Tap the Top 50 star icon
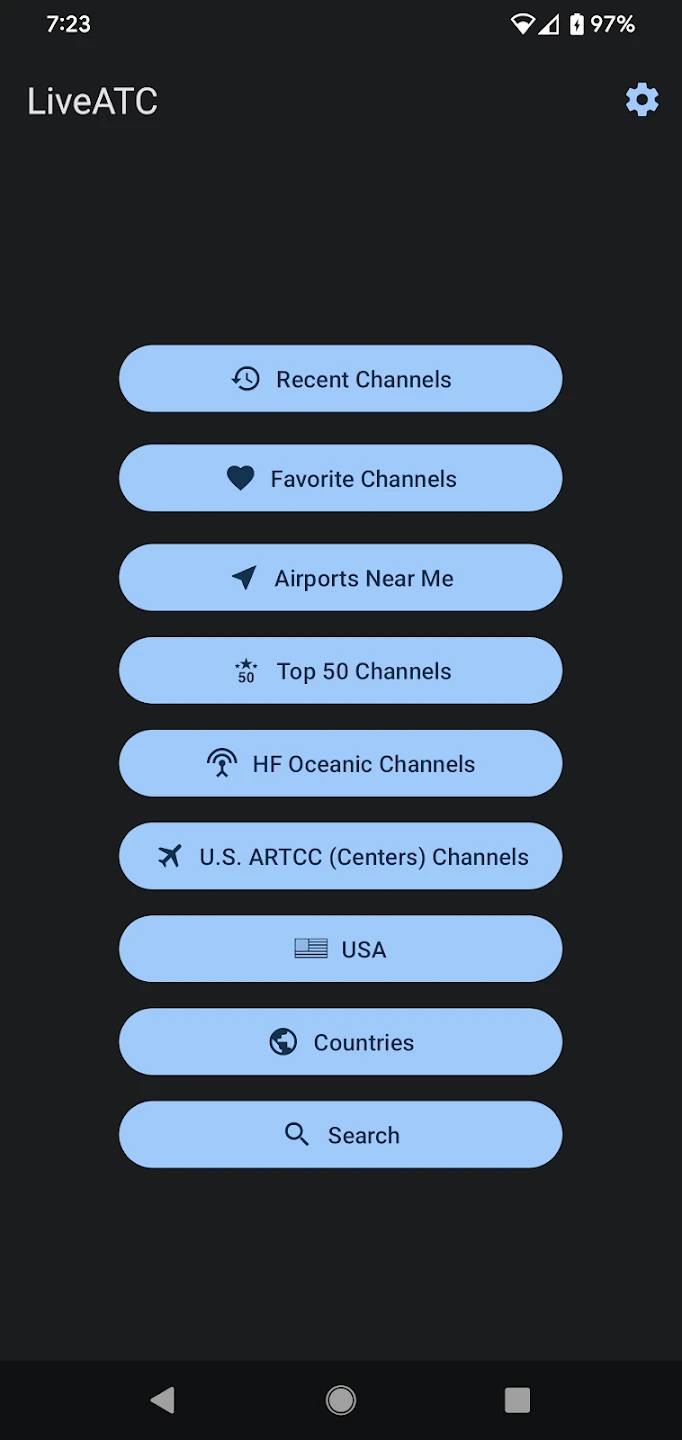Image resolution: width=682 pixels, height=1440 pixels. tap(246, 671)
